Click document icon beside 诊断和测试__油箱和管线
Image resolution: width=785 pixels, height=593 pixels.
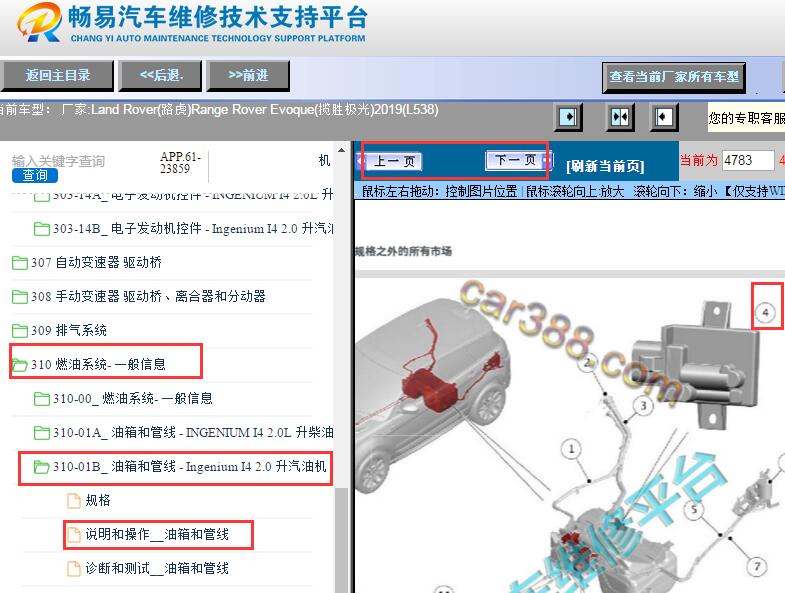[x=74, y=568]
